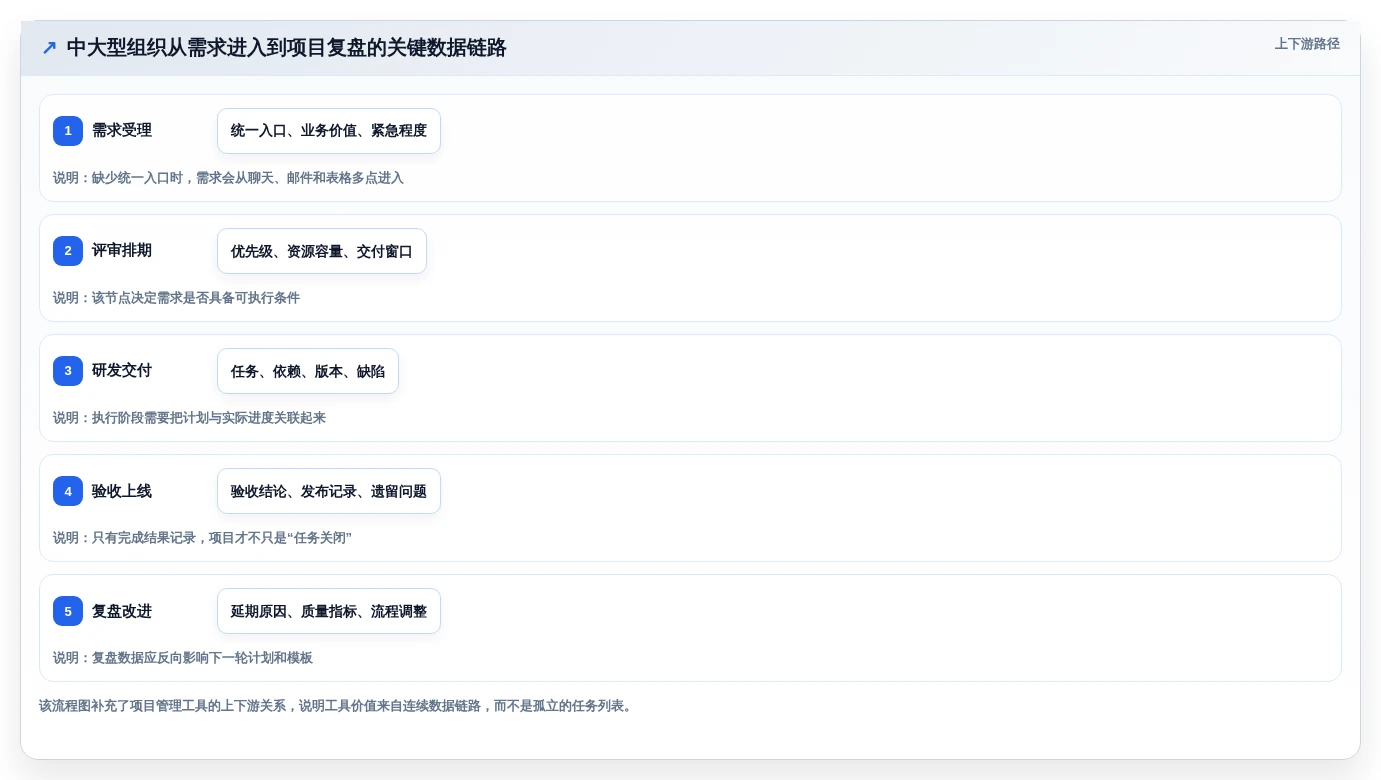1381x780 pixels.
Task: Select the 研发交付 step name
Action: (122, 370)
